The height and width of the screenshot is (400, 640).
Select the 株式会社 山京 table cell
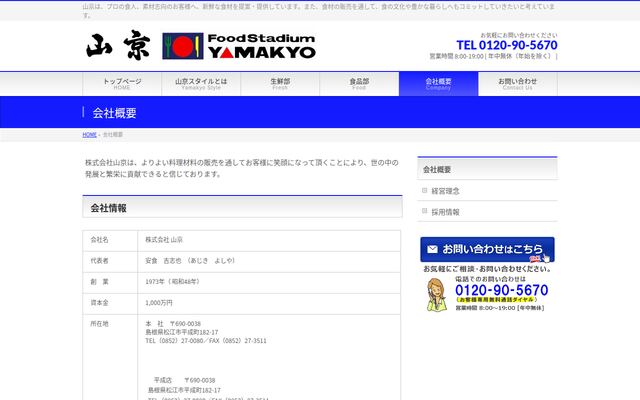coord(269,240)
